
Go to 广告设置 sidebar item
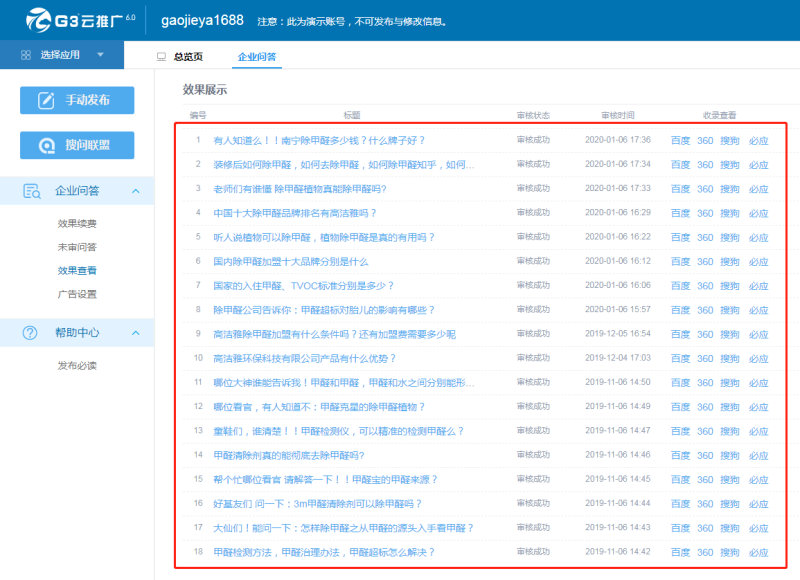(x=77, y=294)
